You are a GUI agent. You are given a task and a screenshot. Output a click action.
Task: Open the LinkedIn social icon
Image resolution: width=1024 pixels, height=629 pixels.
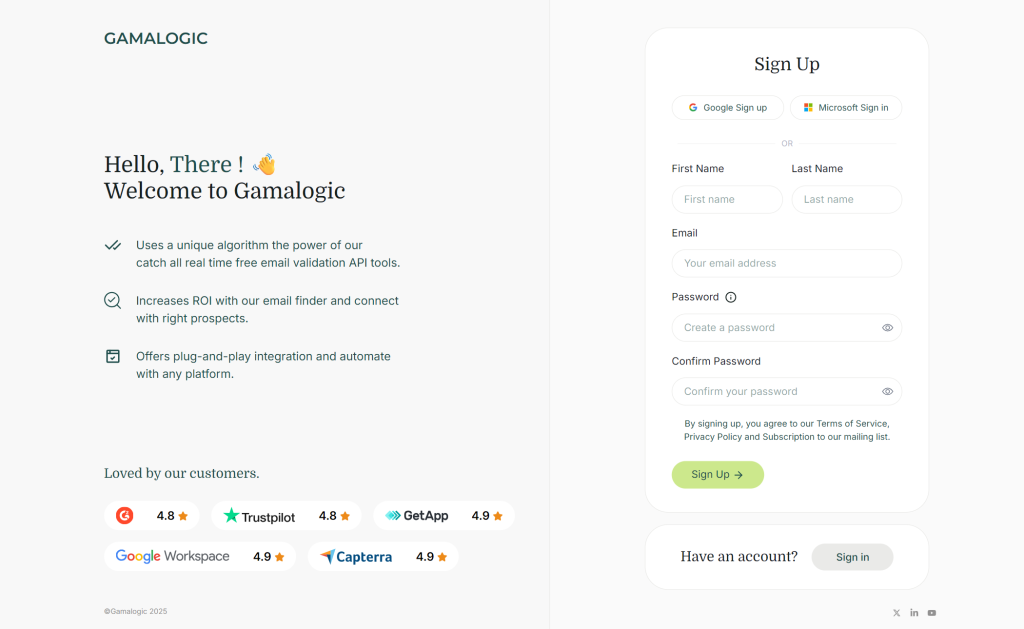tap(914, 613)
